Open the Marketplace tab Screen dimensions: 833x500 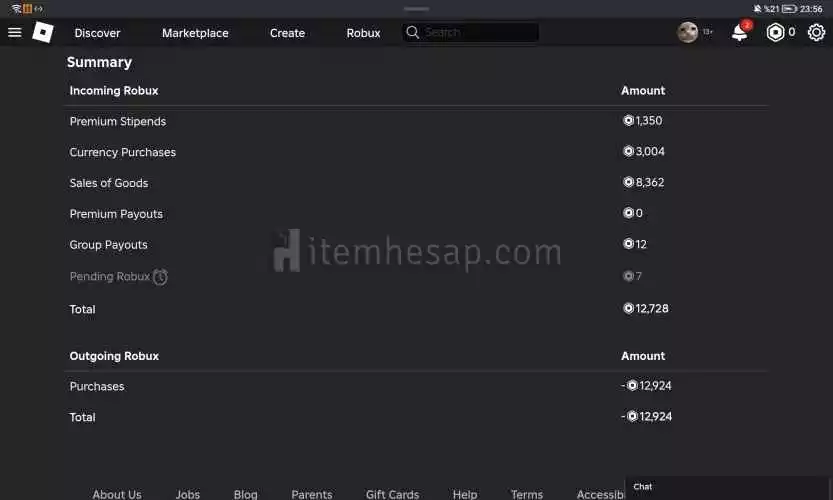point(195,33)
